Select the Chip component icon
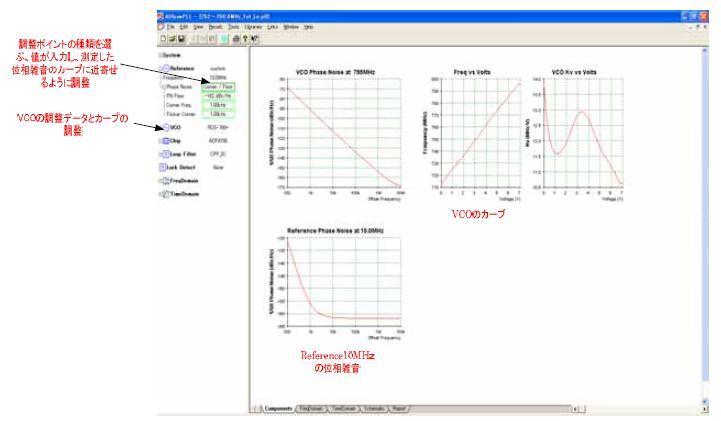 click(166, 142)
